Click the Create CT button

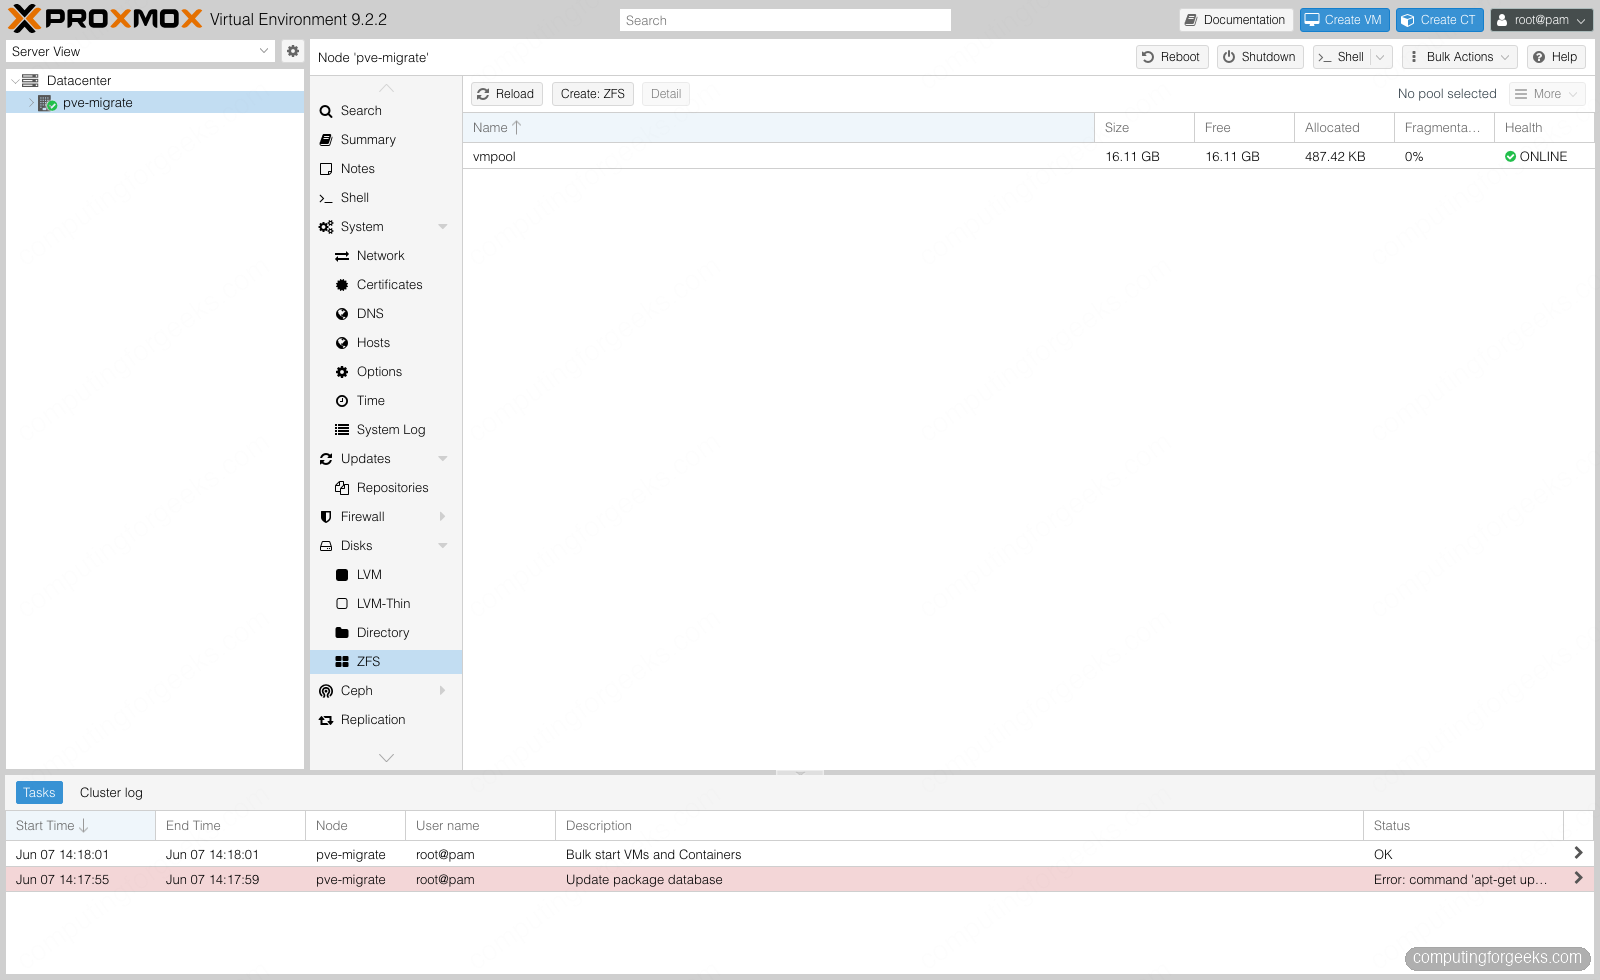point(1439,20)
